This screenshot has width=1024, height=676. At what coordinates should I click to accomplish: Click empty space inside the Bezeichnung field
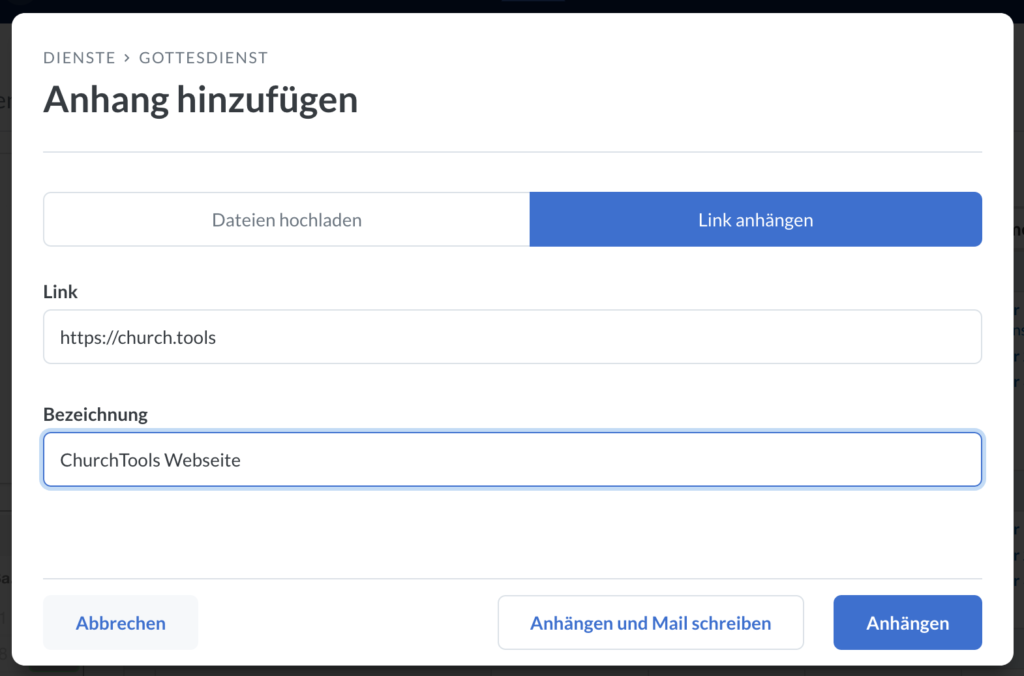tap(607, 460)
